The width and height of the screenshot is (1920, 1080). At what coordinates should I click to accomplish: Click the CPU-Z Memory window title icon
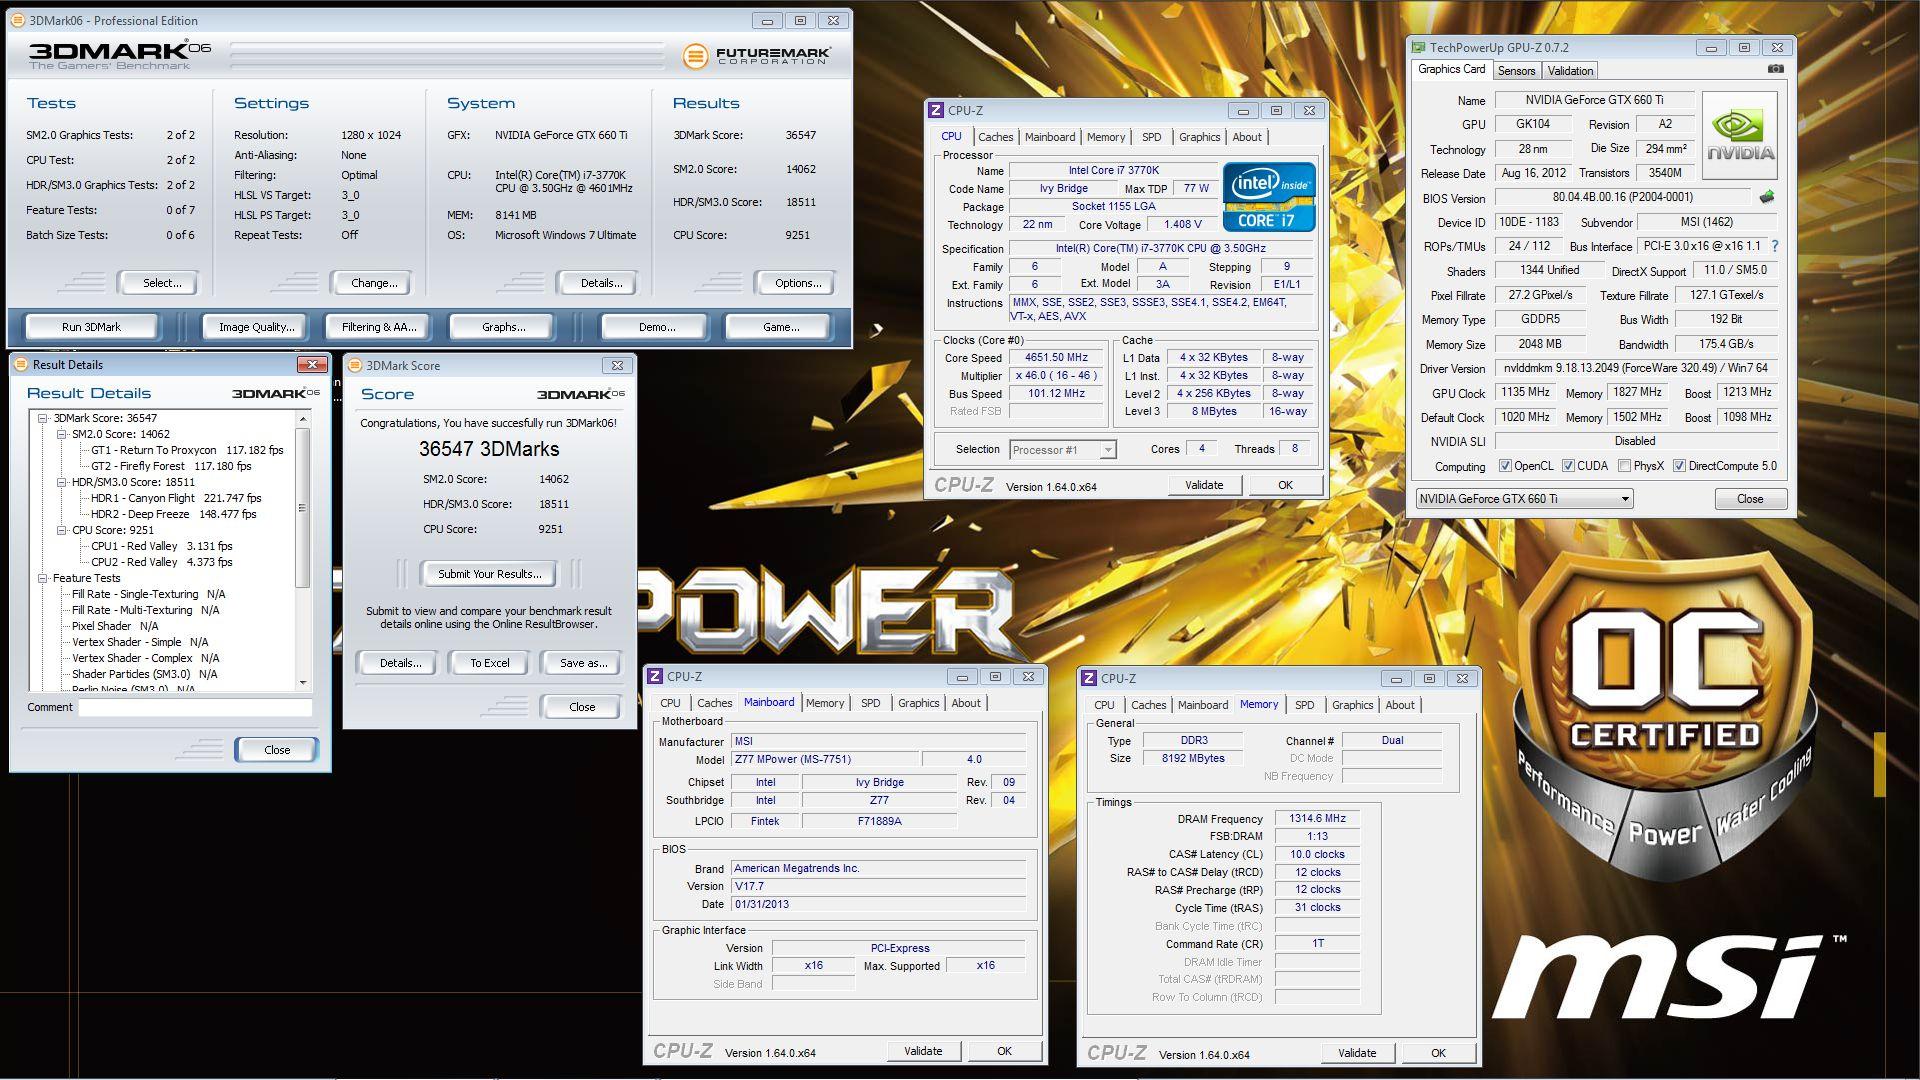(1089, 679)
